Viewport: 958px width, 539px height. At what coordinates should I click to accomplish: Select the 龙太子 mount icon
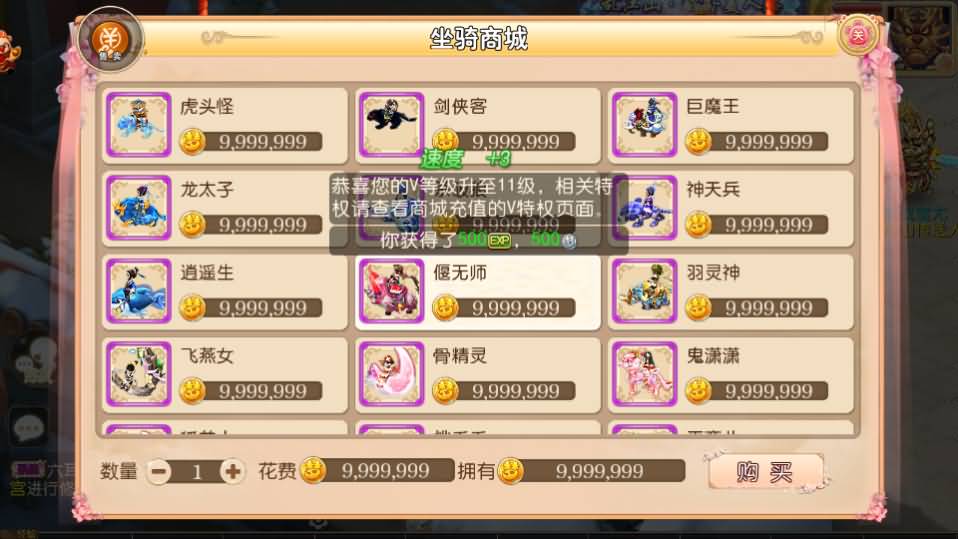coord(139,208)
